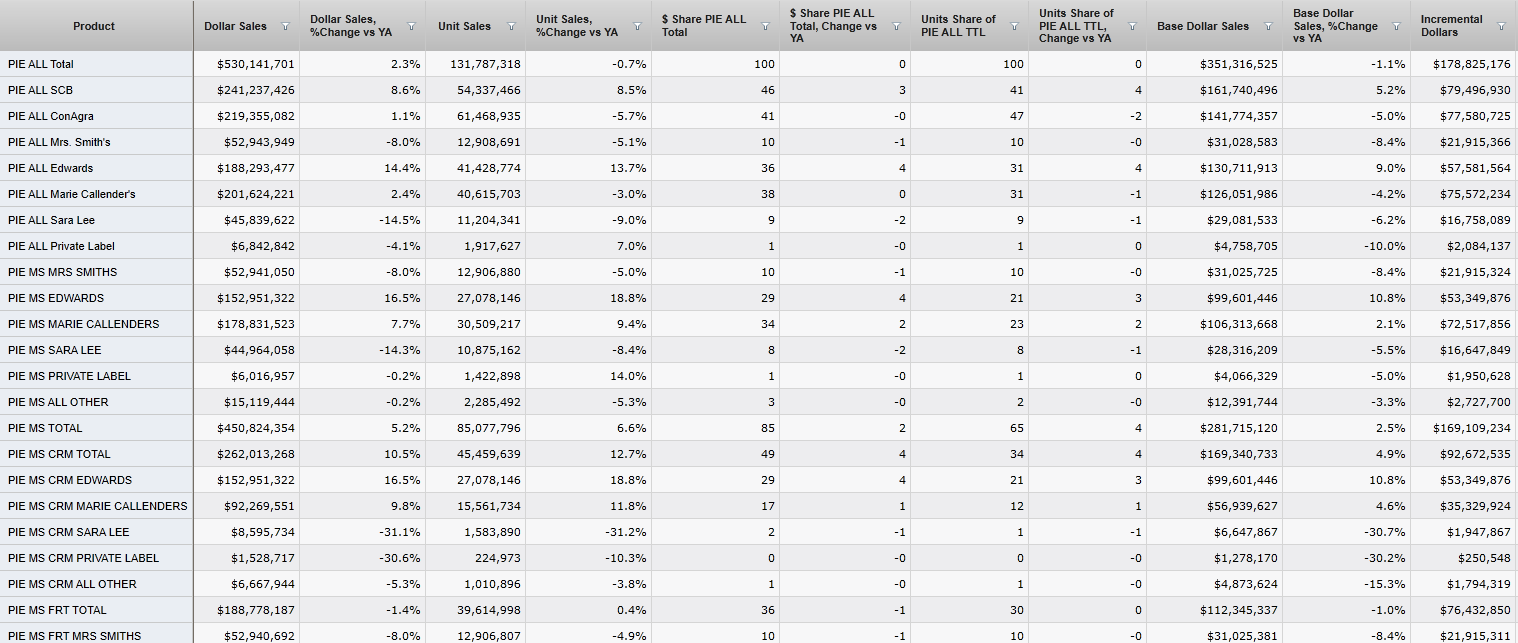The width and height of the screenshot is (1518, 643).
Task: Click the PIE ALL Edwards product cell
Action: [50, 168]
